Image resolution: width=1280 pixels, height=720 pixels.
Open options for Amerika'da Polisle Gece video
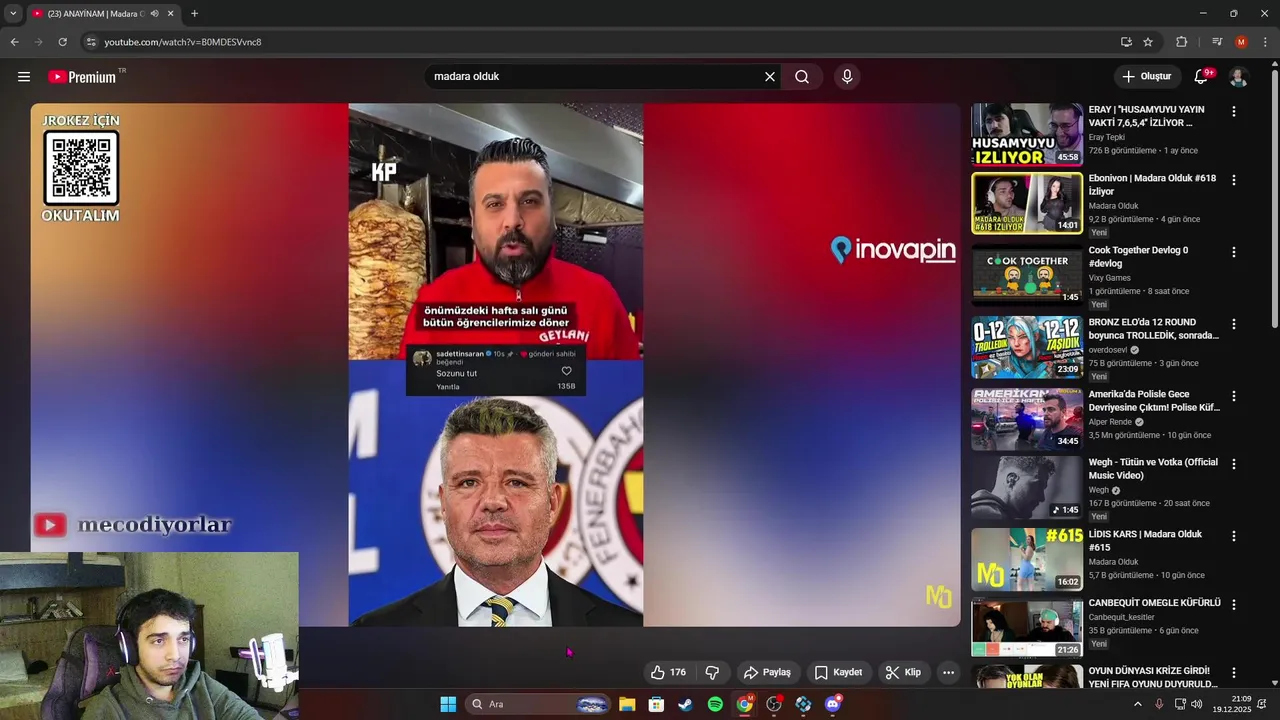click(1233, 396)
